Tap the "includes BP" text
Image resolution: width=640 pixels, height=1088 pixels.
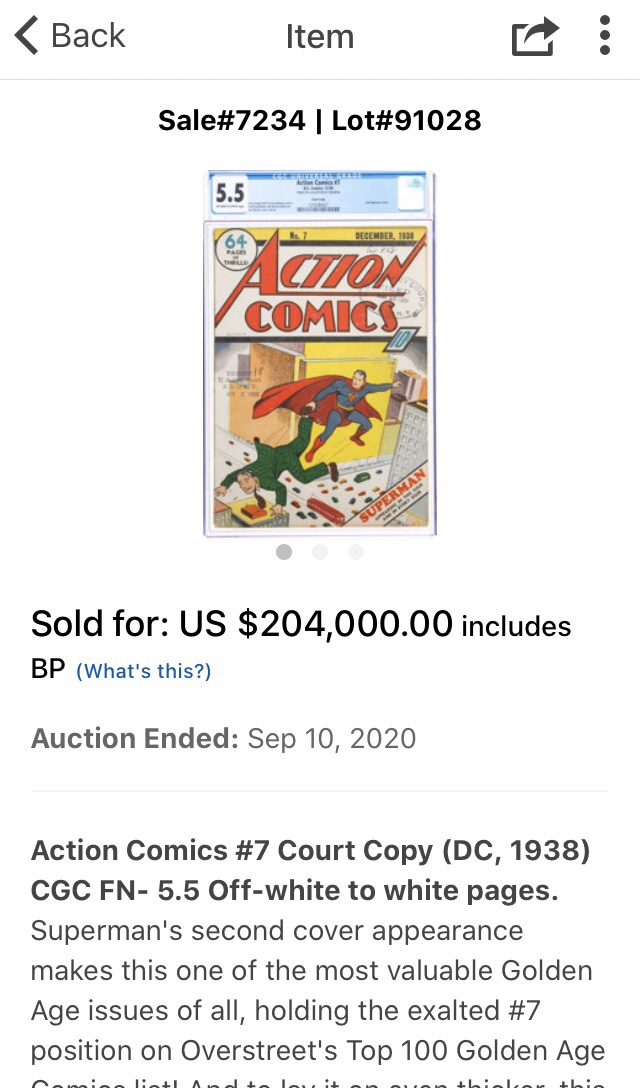pos(516,627)
